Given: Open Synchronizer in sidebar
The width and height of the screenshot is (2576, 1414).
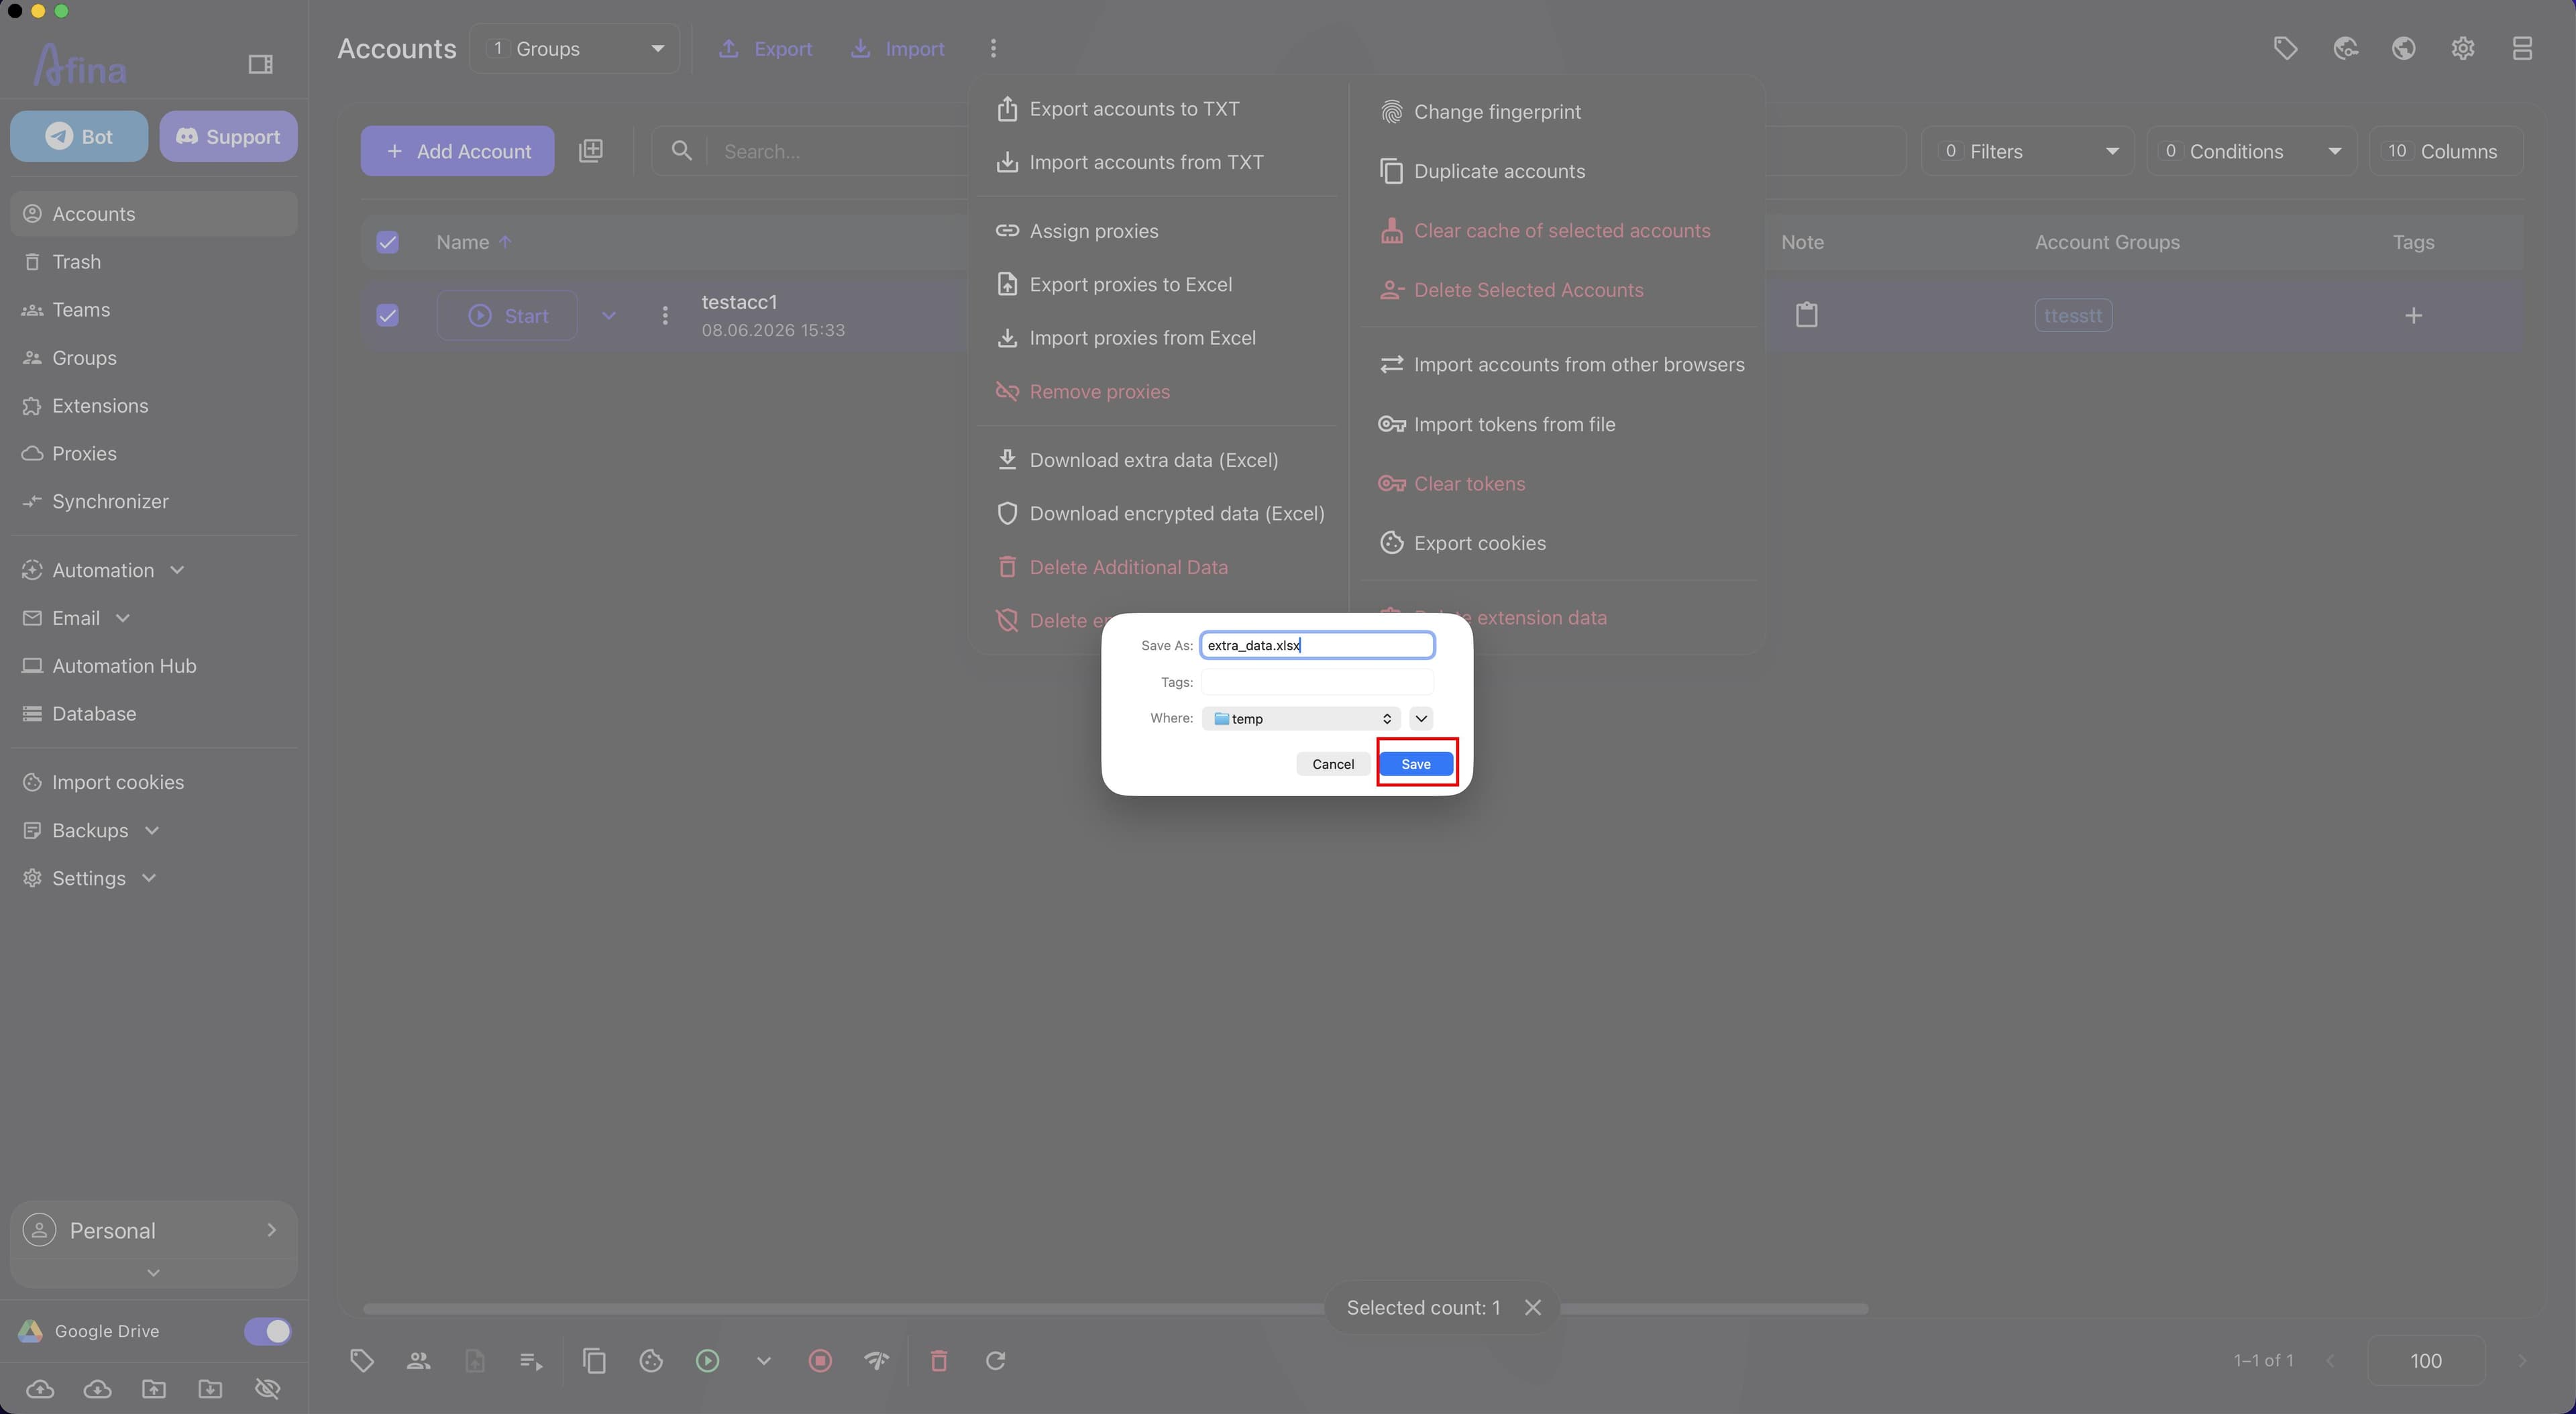Looking at the screenshot, I should pos(153,502).
